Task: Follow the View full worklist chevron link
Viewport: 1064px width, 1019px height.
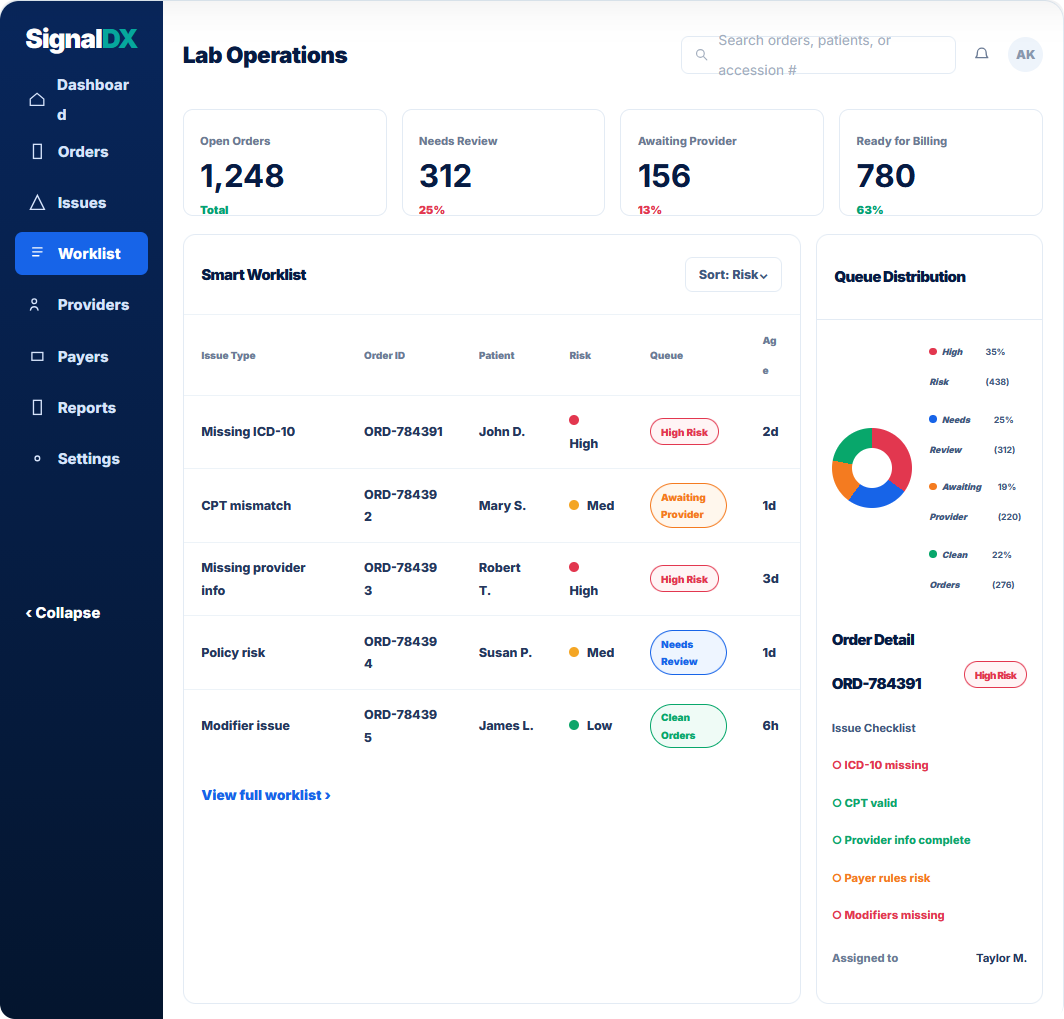Action: pyautogui.click(x=266, y=795)
